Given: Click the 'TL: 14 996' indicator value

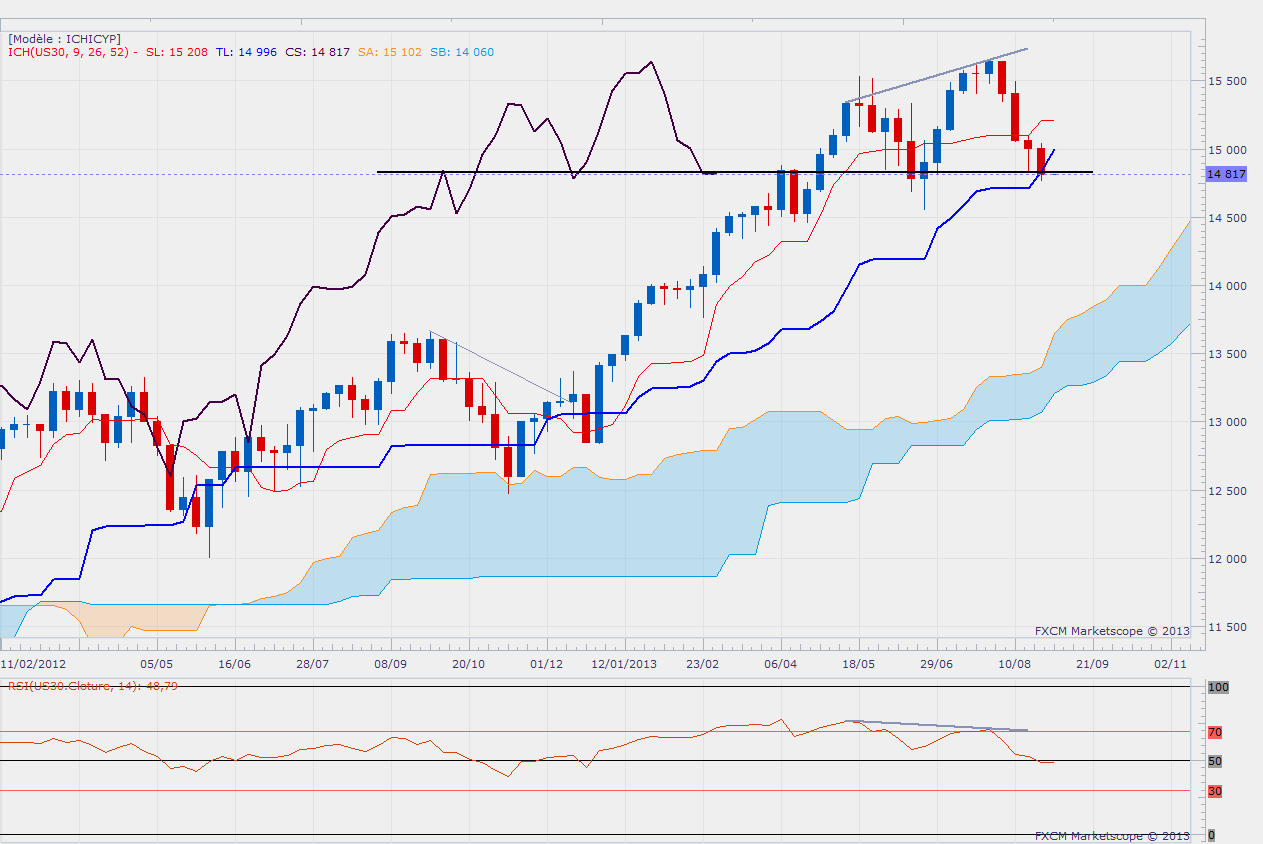Looking at the screenshot, I should (247, 52).
